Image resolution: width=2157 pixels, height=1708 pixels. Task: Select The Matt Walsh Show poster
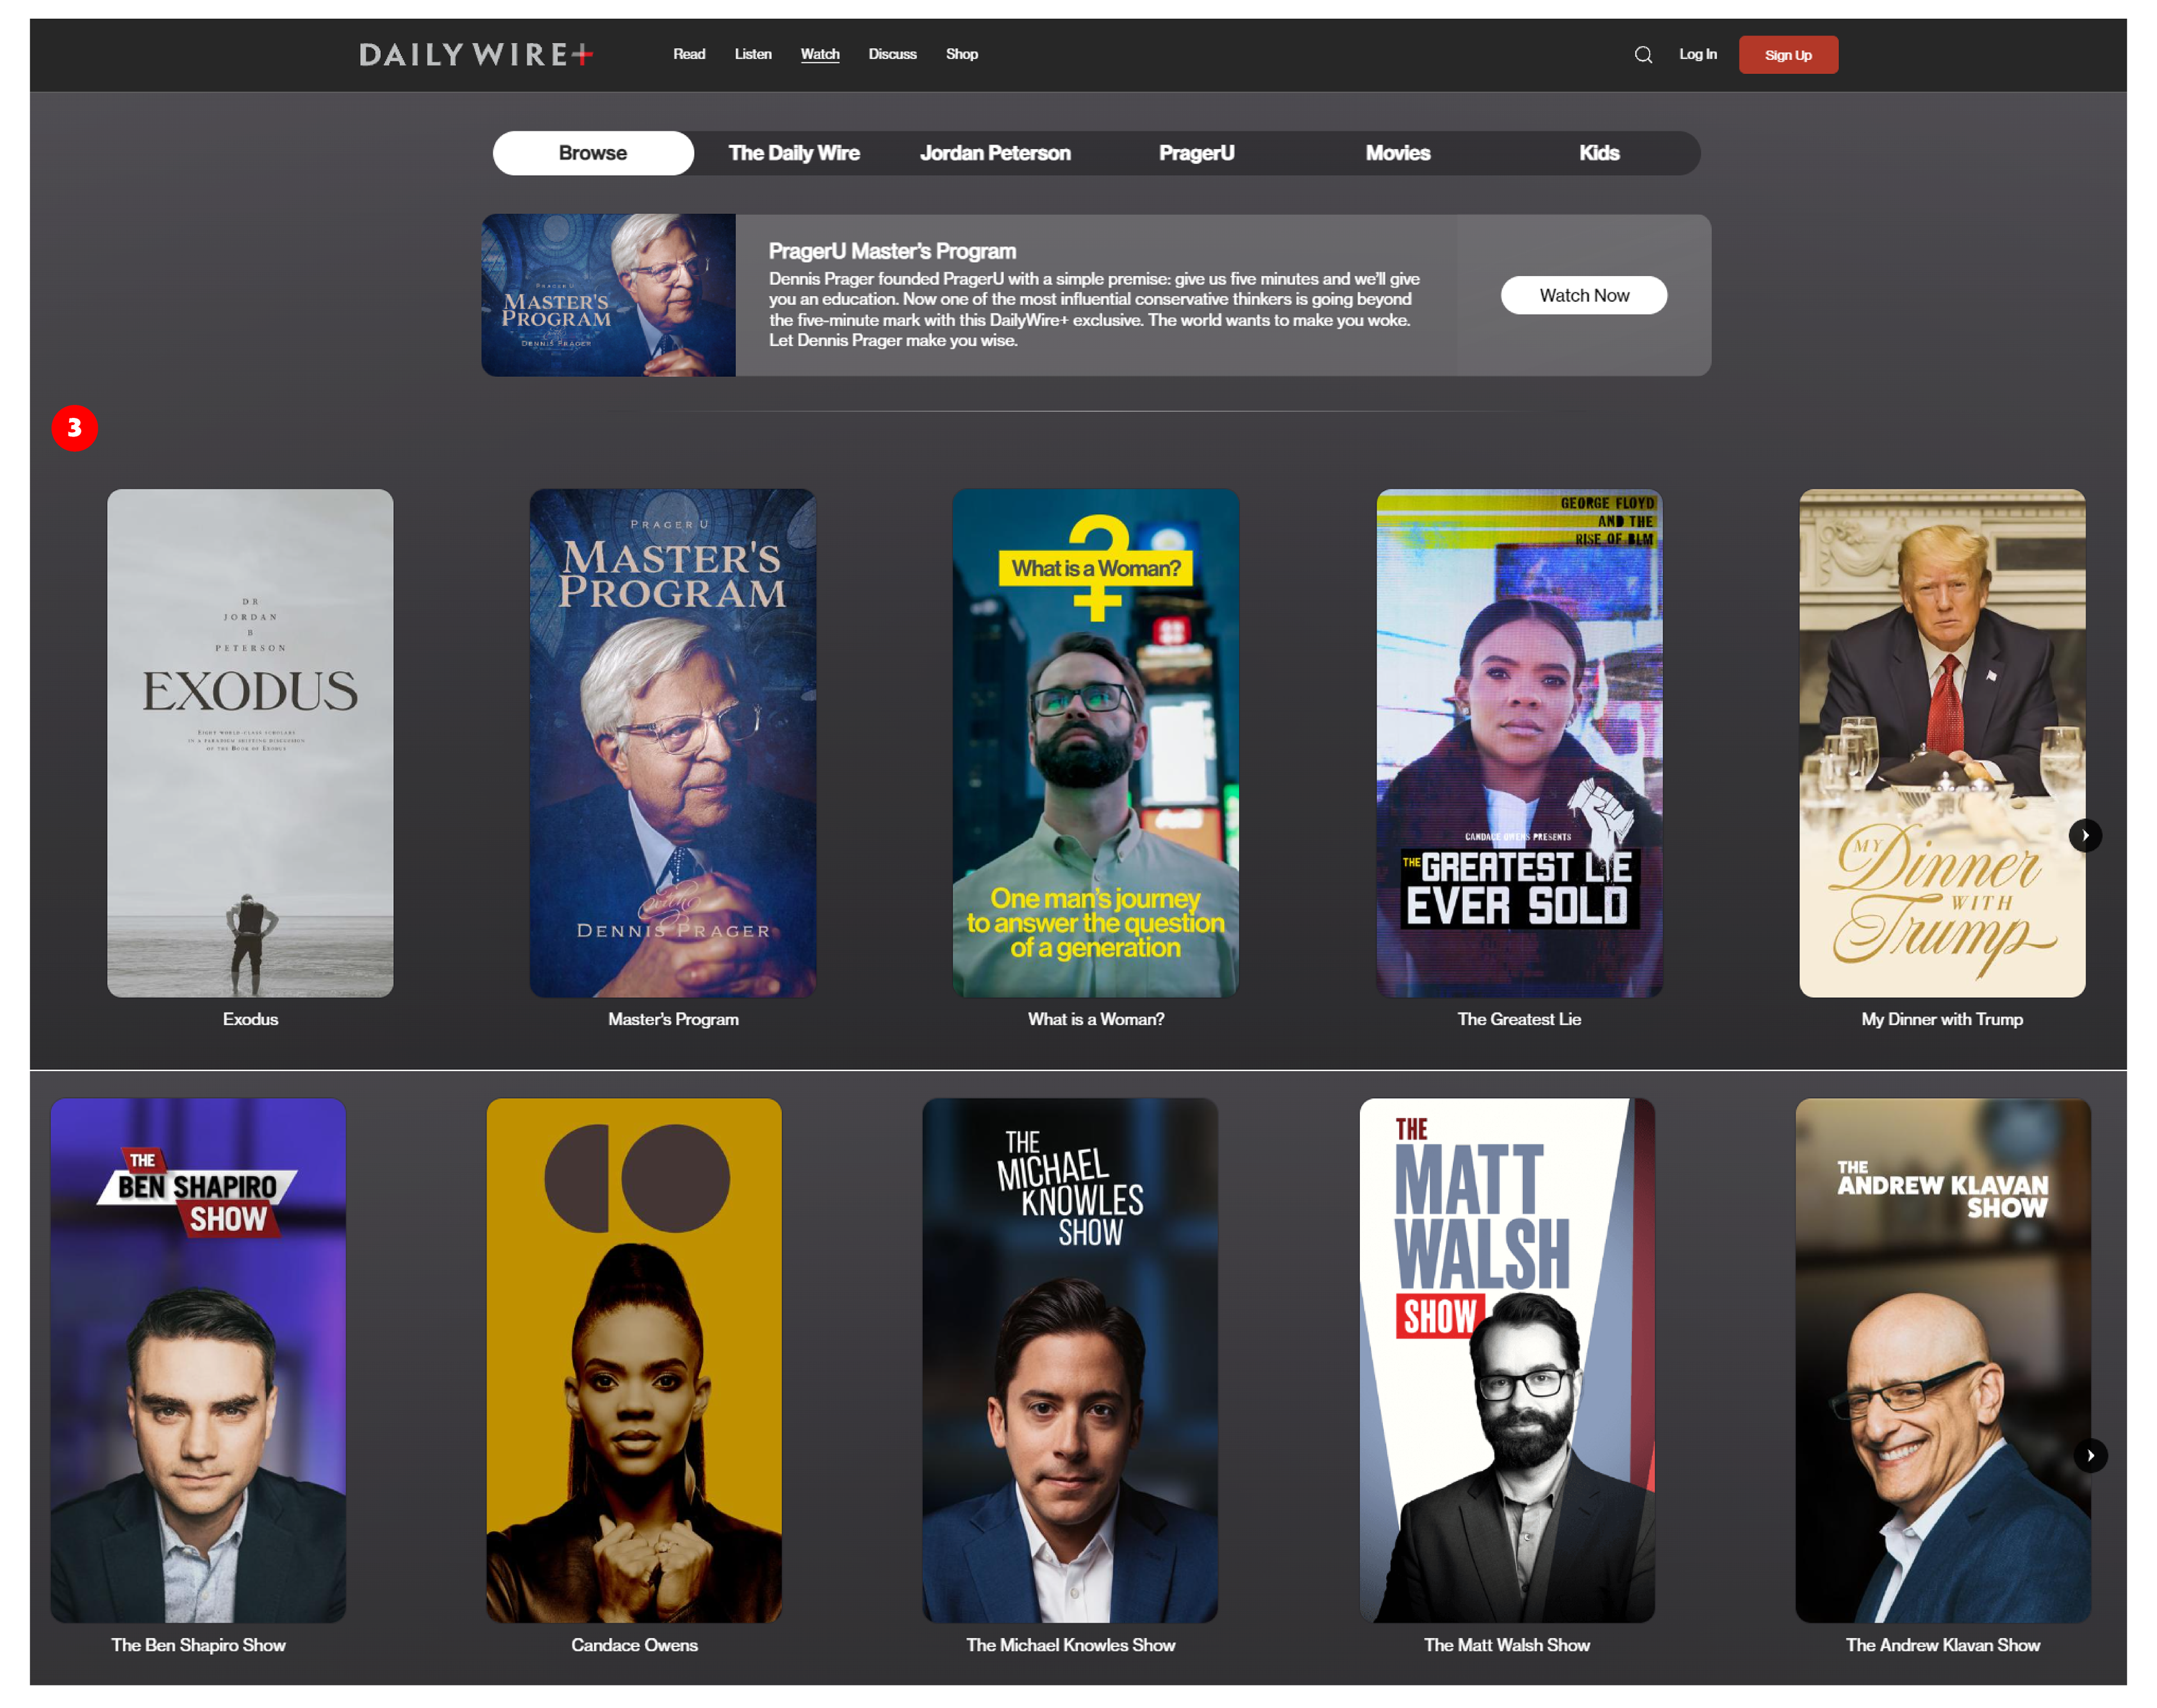click(1506, 1359)
